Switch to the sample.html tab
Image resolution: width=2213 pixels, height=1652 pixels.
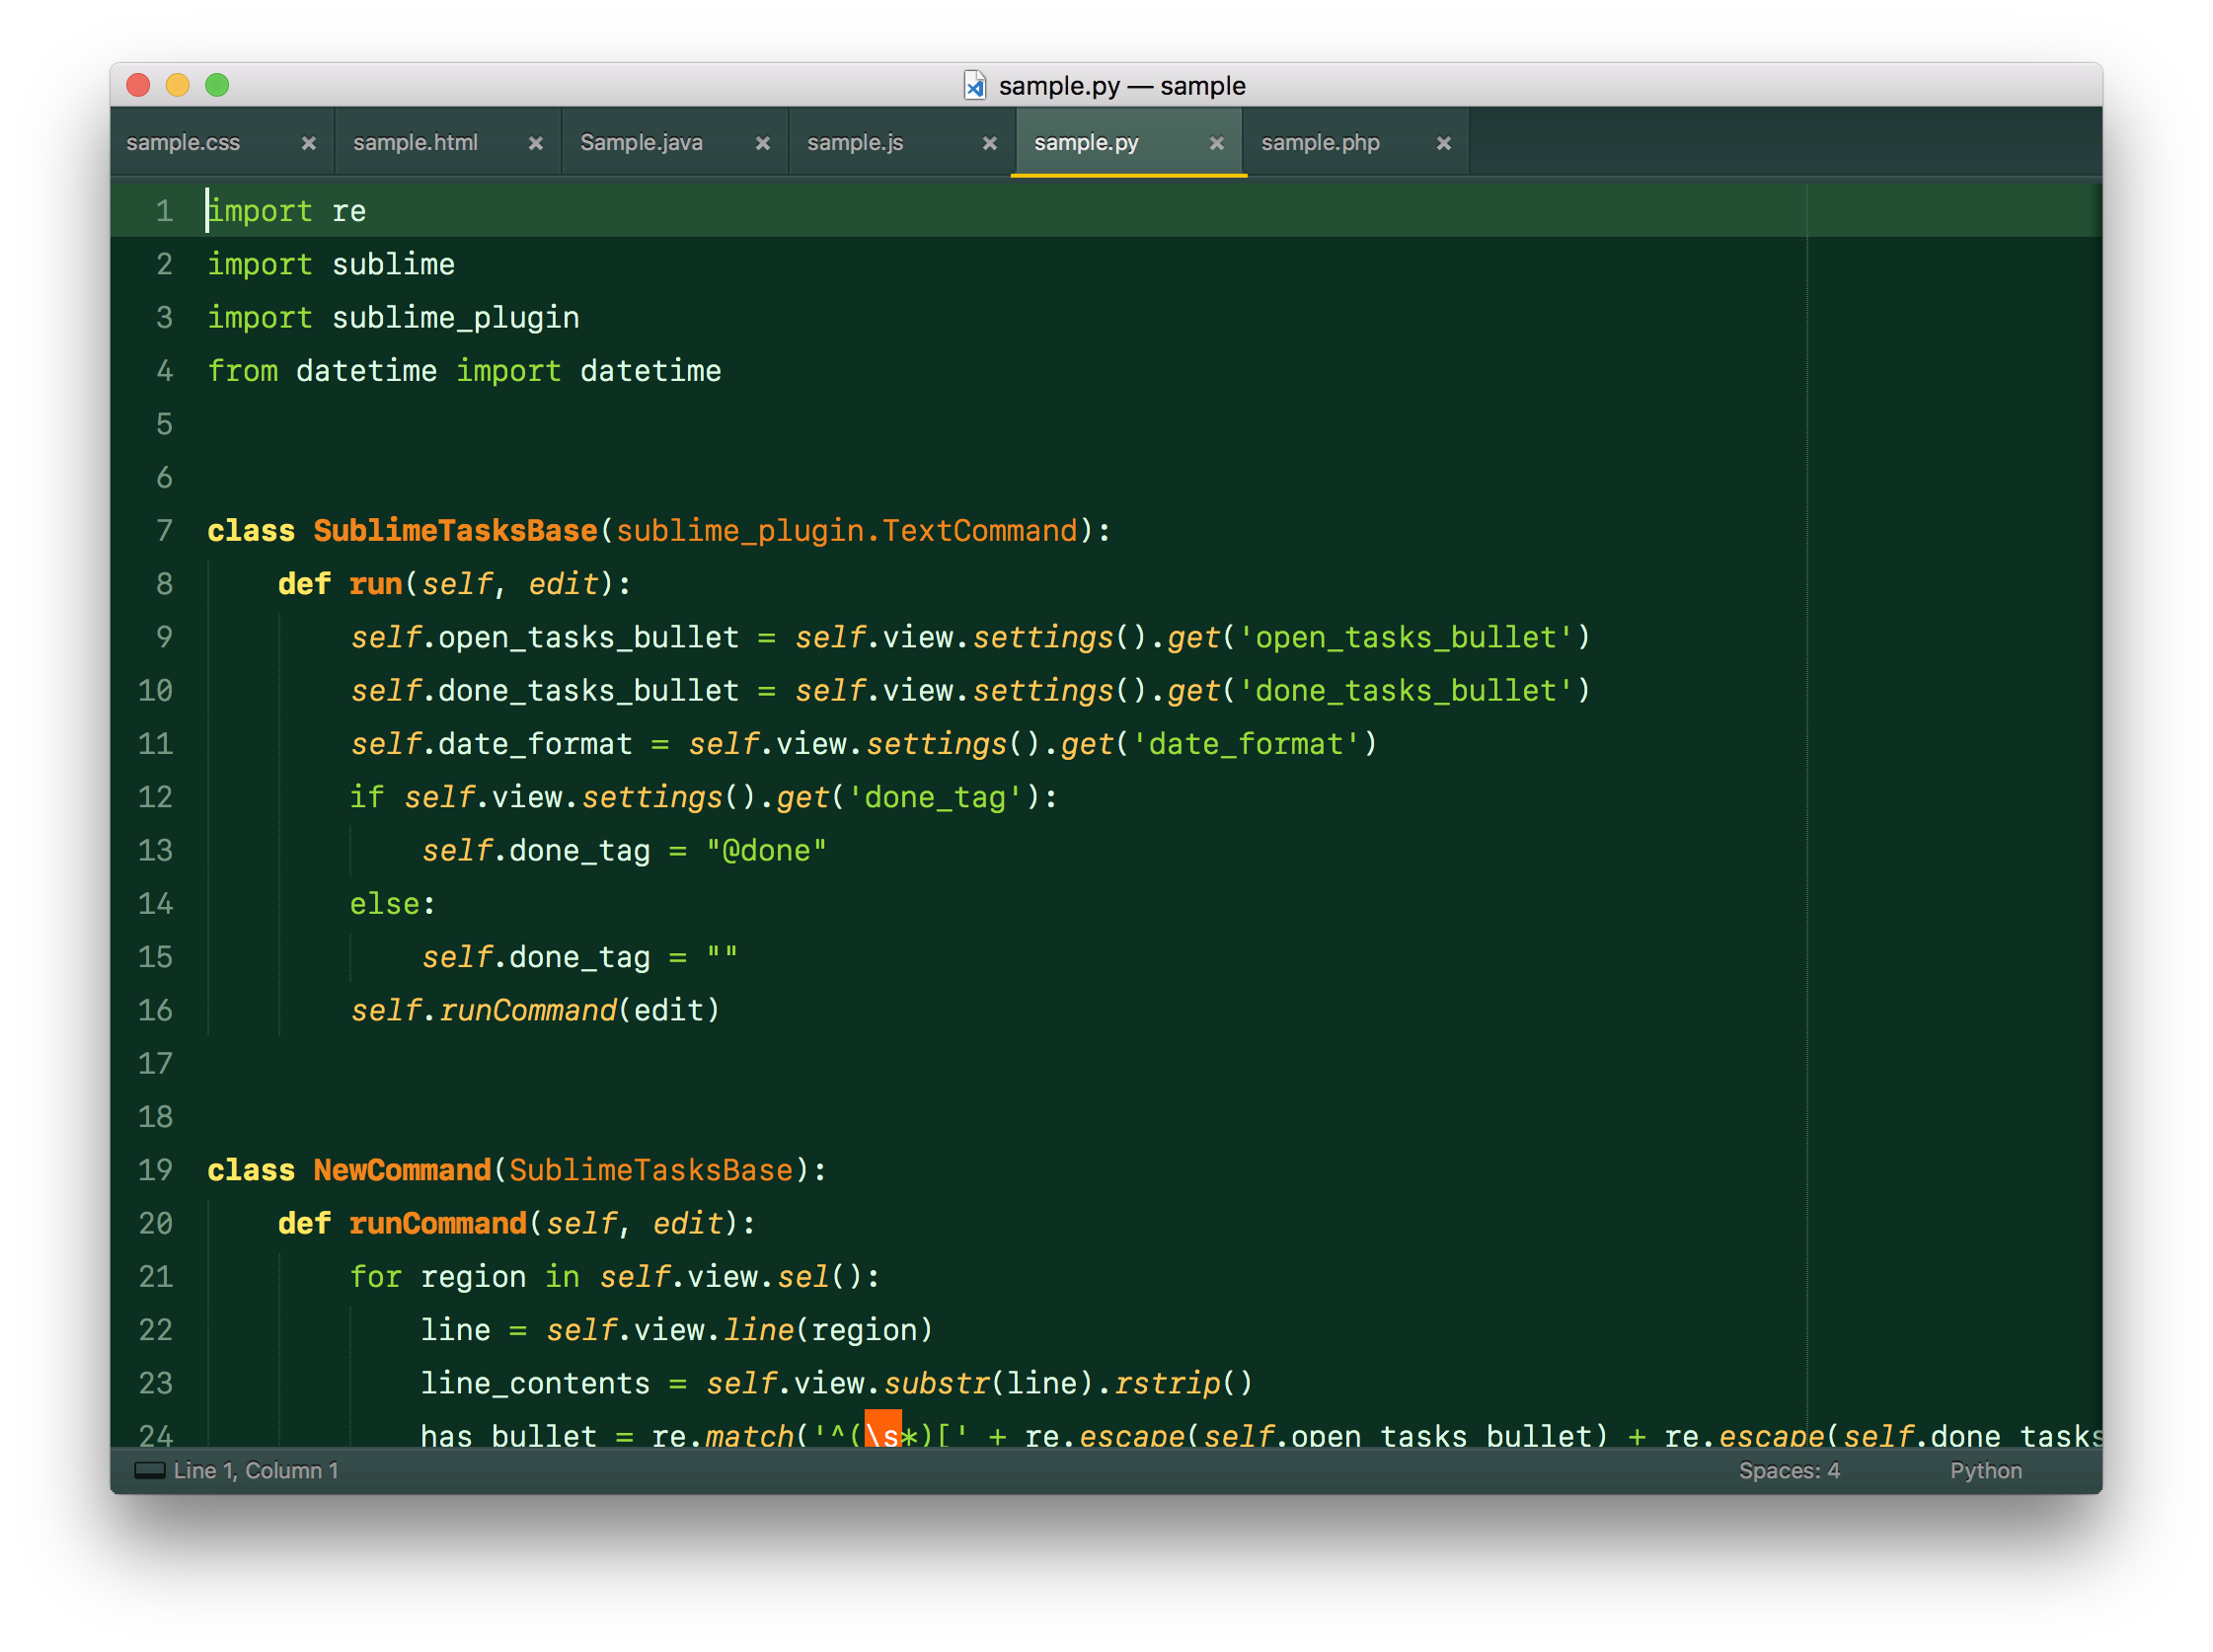click(x=416, y=143)
